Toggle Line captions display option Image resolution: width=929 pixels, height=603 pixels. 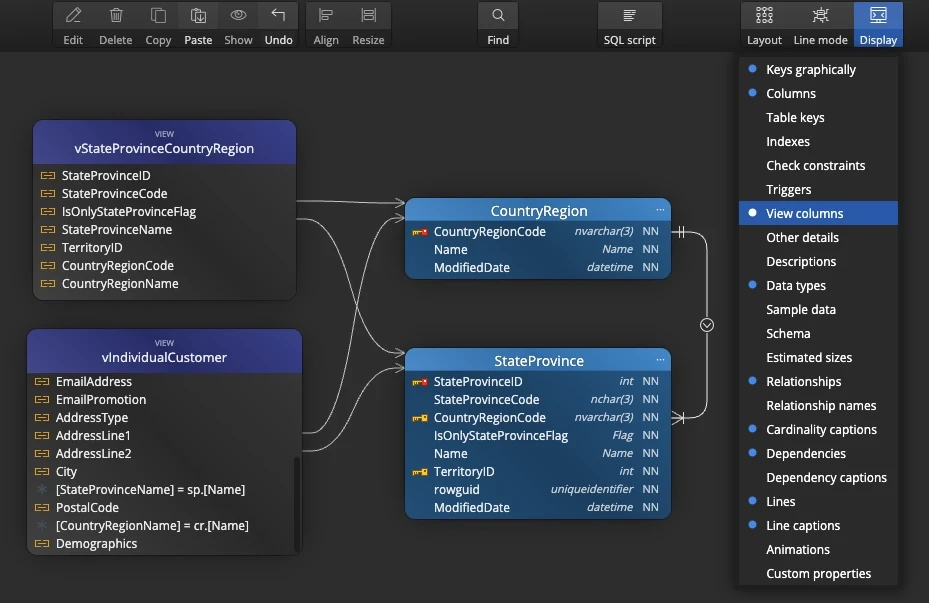[x=818, y=525]
